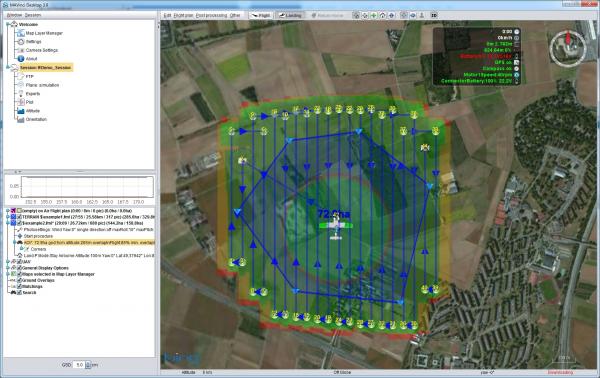Viewport: 600px width, 378px height.
Task: Toggle the Search layer checkbox
Action: pos(19,292)
